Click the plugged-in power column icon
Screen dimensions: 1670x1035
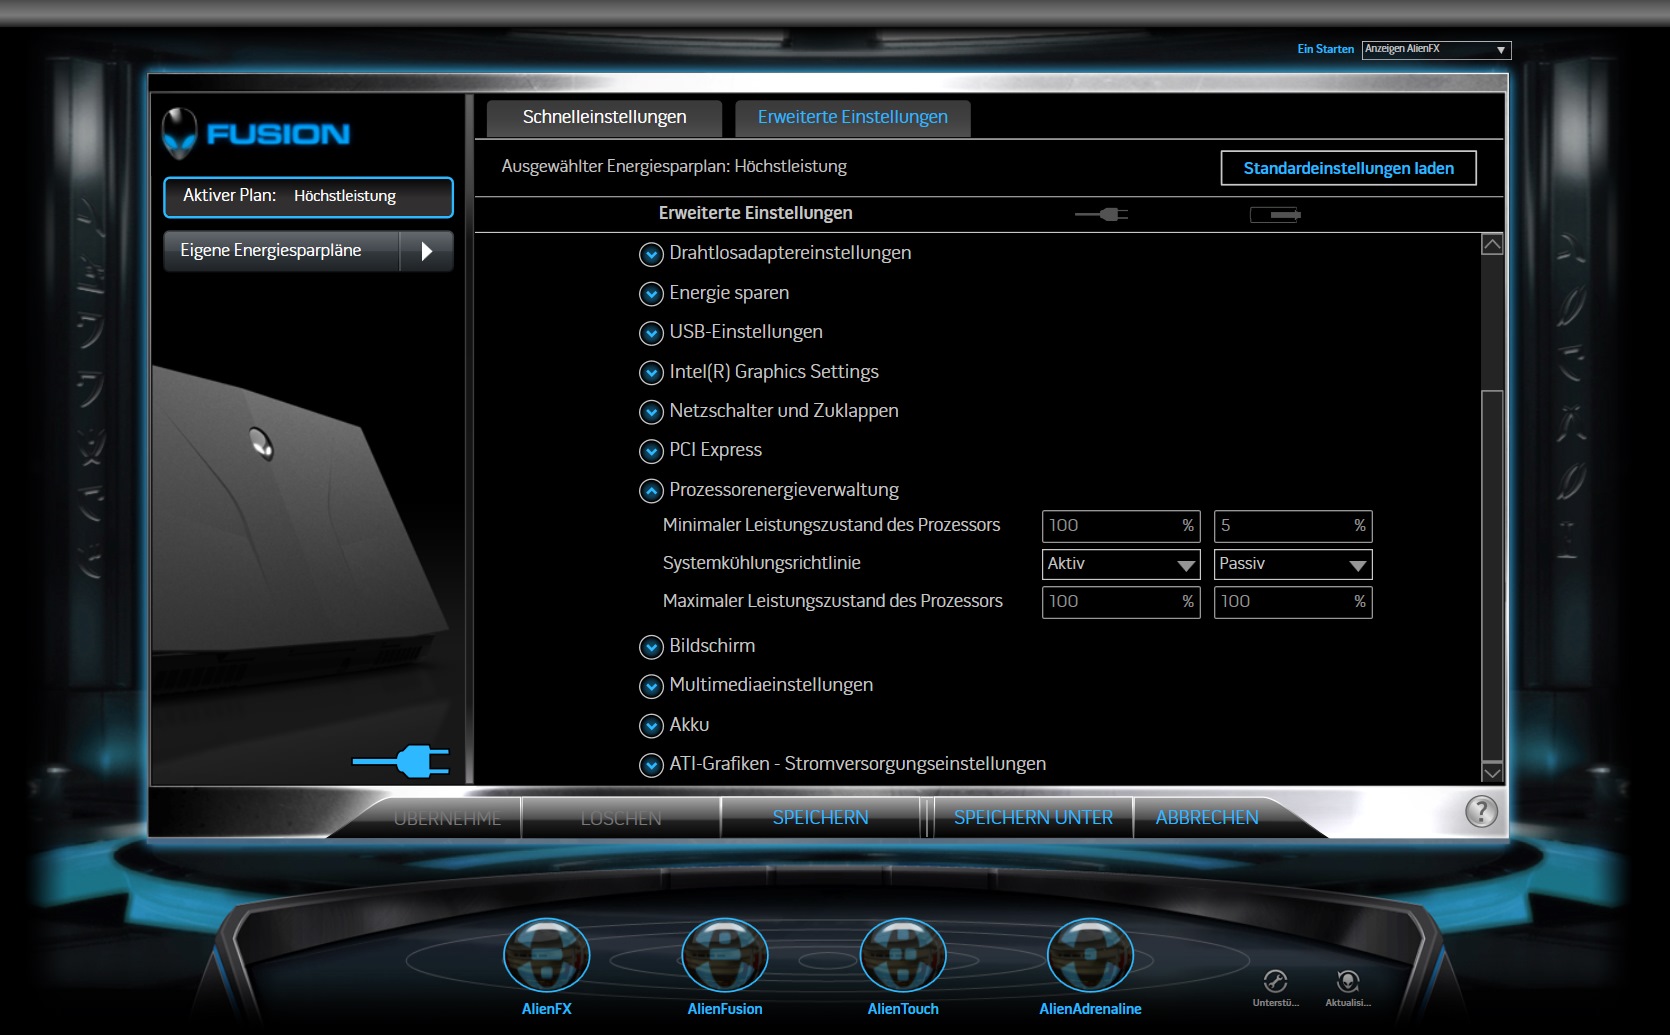1101,214
